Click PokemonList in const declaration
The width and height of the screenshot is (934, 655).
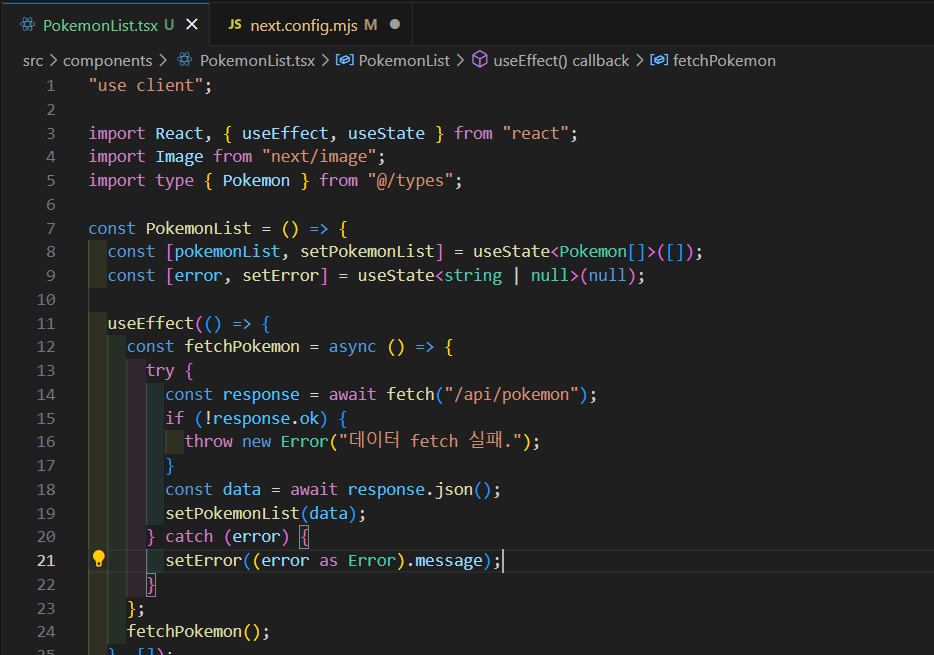pyautogui.click(x=198, y=229)
